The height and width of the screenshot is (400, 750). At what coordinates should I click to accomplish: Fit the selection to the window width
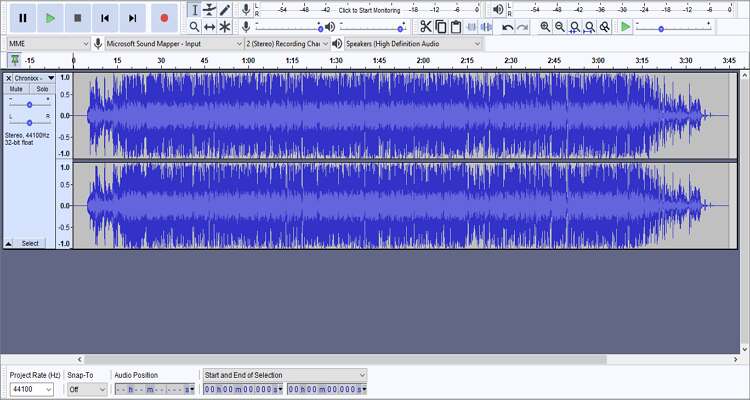pos(575,27)
